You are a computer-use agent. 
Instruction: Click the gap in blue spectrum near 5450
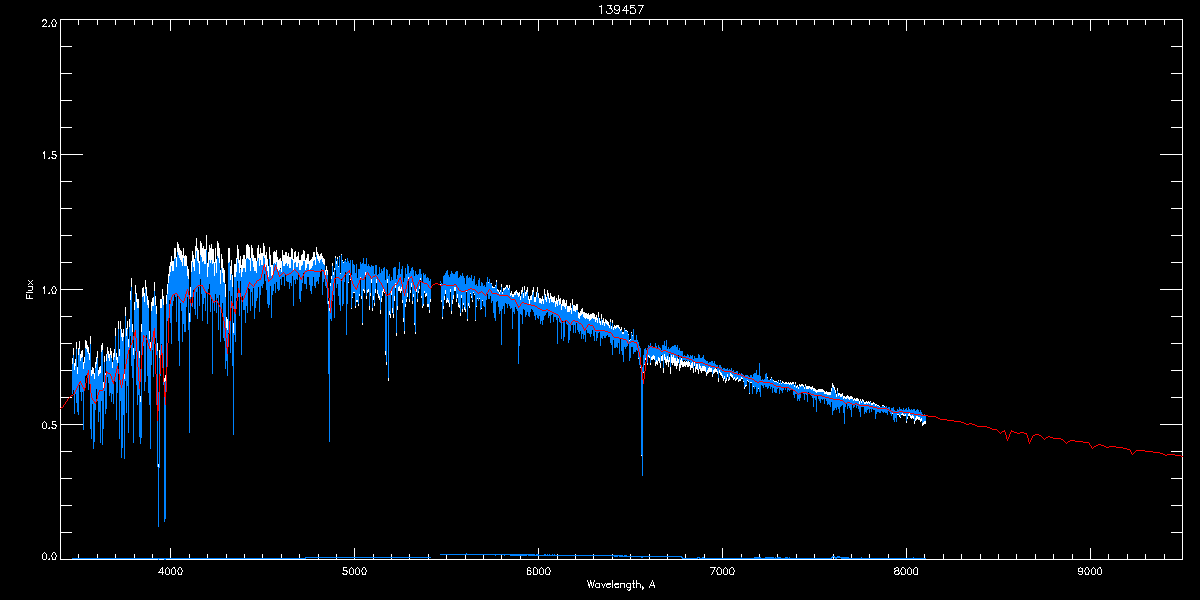coord(436,290)
